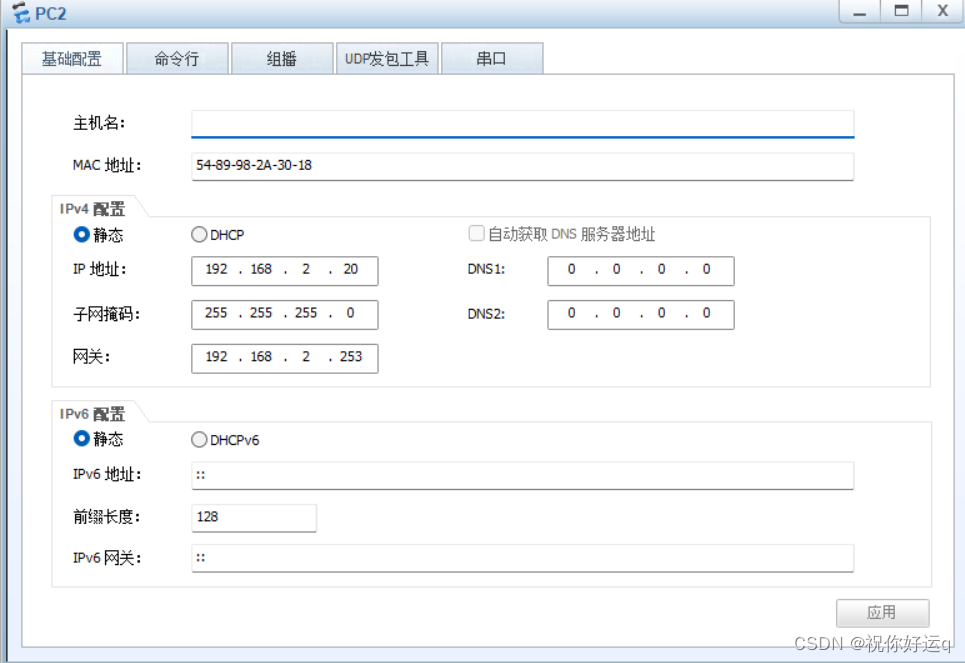
Task: Click the 网关 field showing 192.168.2.253
Action: point(284,357)
